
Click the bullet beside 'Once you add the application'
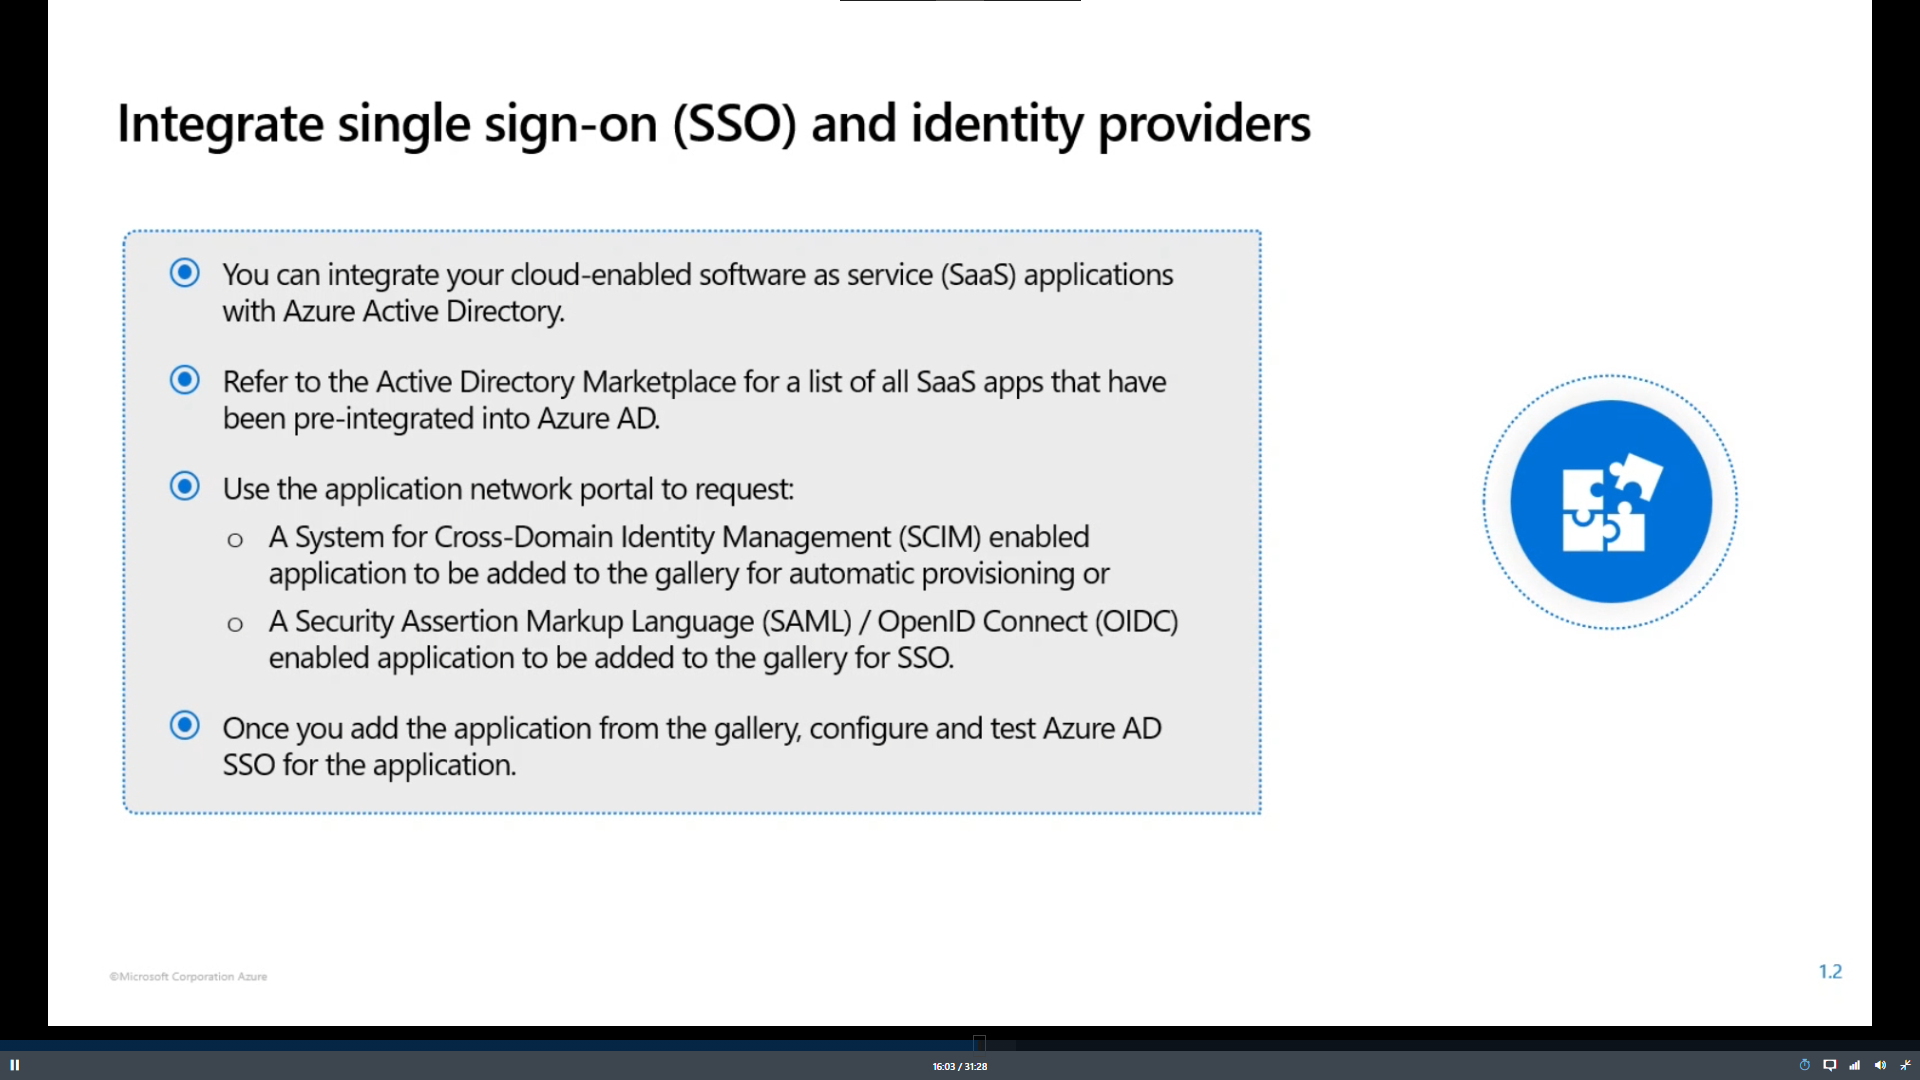[x=185, y=726]
